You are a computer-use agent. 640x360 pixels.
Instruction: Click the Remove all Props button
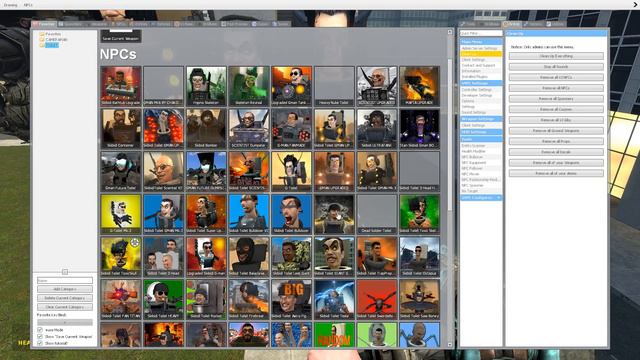pos(556,141)
